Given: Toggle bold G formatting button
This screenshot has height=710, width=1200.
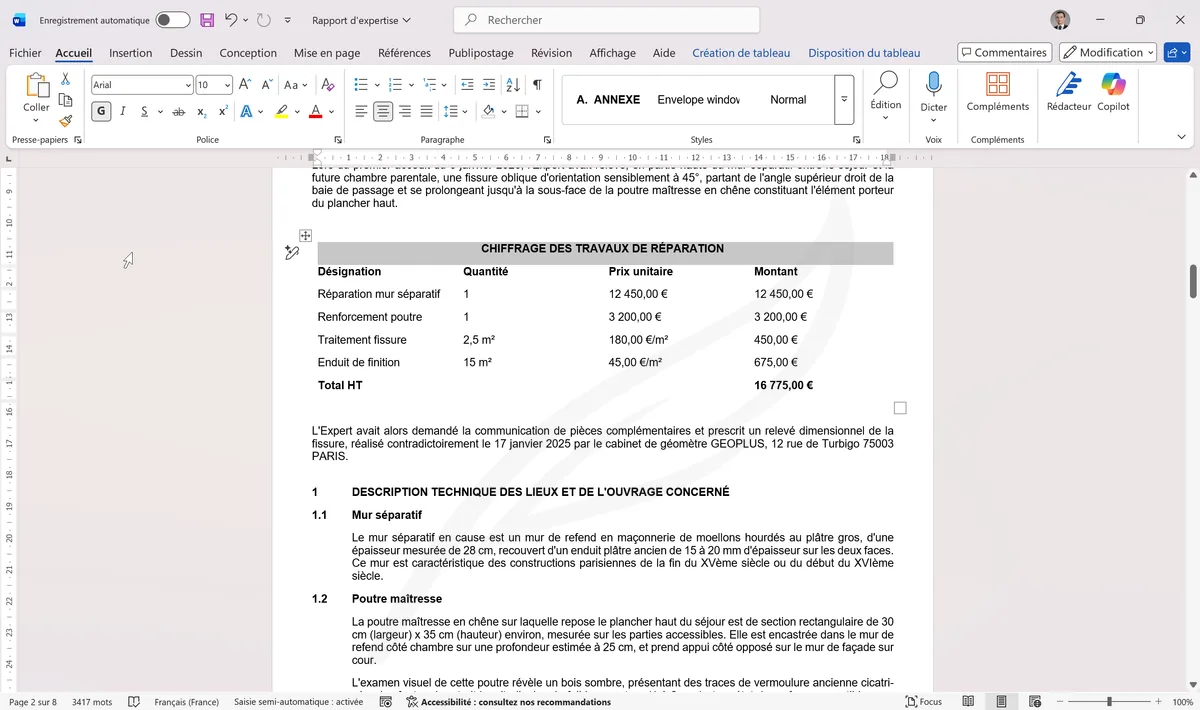Looking at the screenshot, I should coord(101,112).
